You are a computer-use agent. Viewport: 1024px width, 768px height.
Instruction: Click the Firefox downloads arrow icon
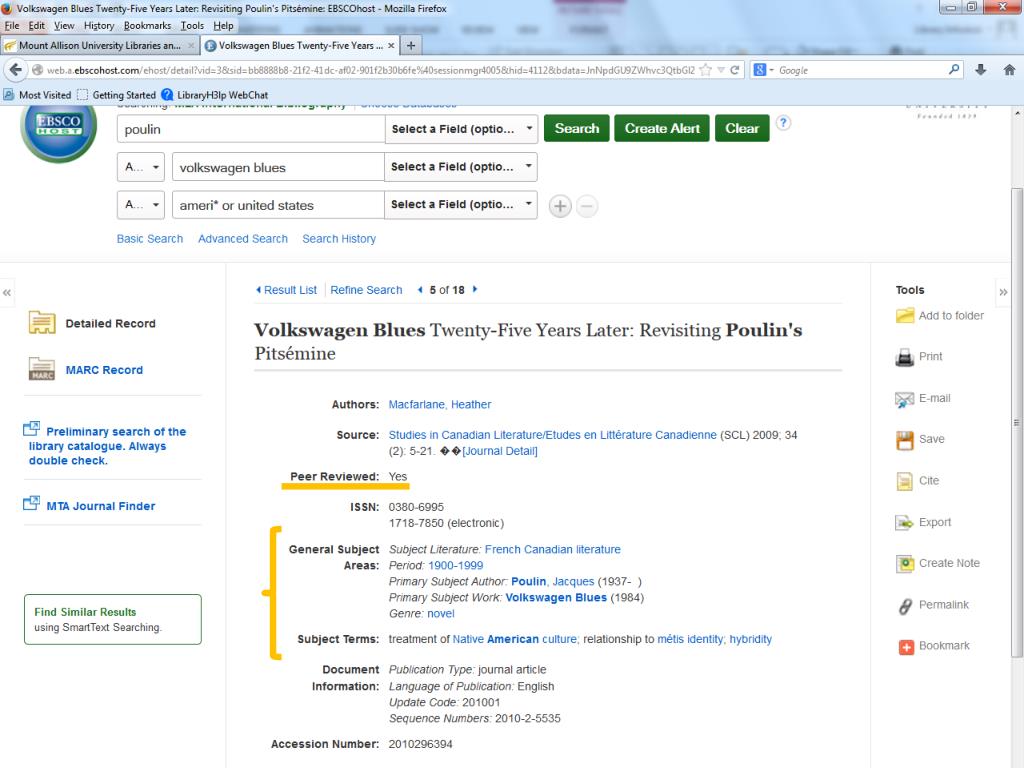(x=980, y=70)
